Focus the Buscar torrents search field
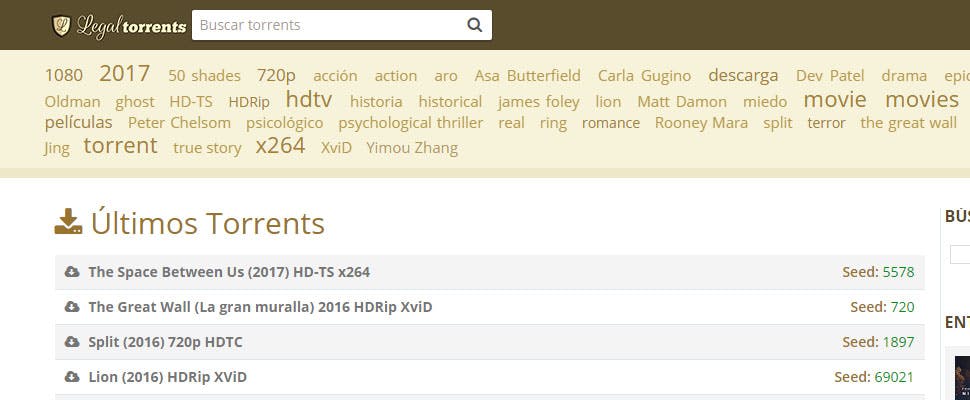Screen dimensions: 970x400 coord(328,25)
